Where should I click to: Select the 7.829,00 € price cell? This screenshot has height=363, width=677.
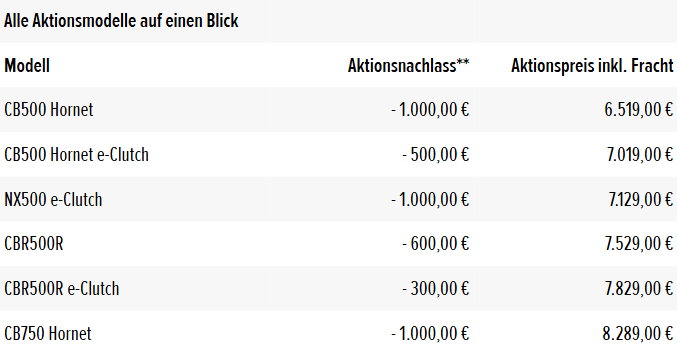[639, 289]
